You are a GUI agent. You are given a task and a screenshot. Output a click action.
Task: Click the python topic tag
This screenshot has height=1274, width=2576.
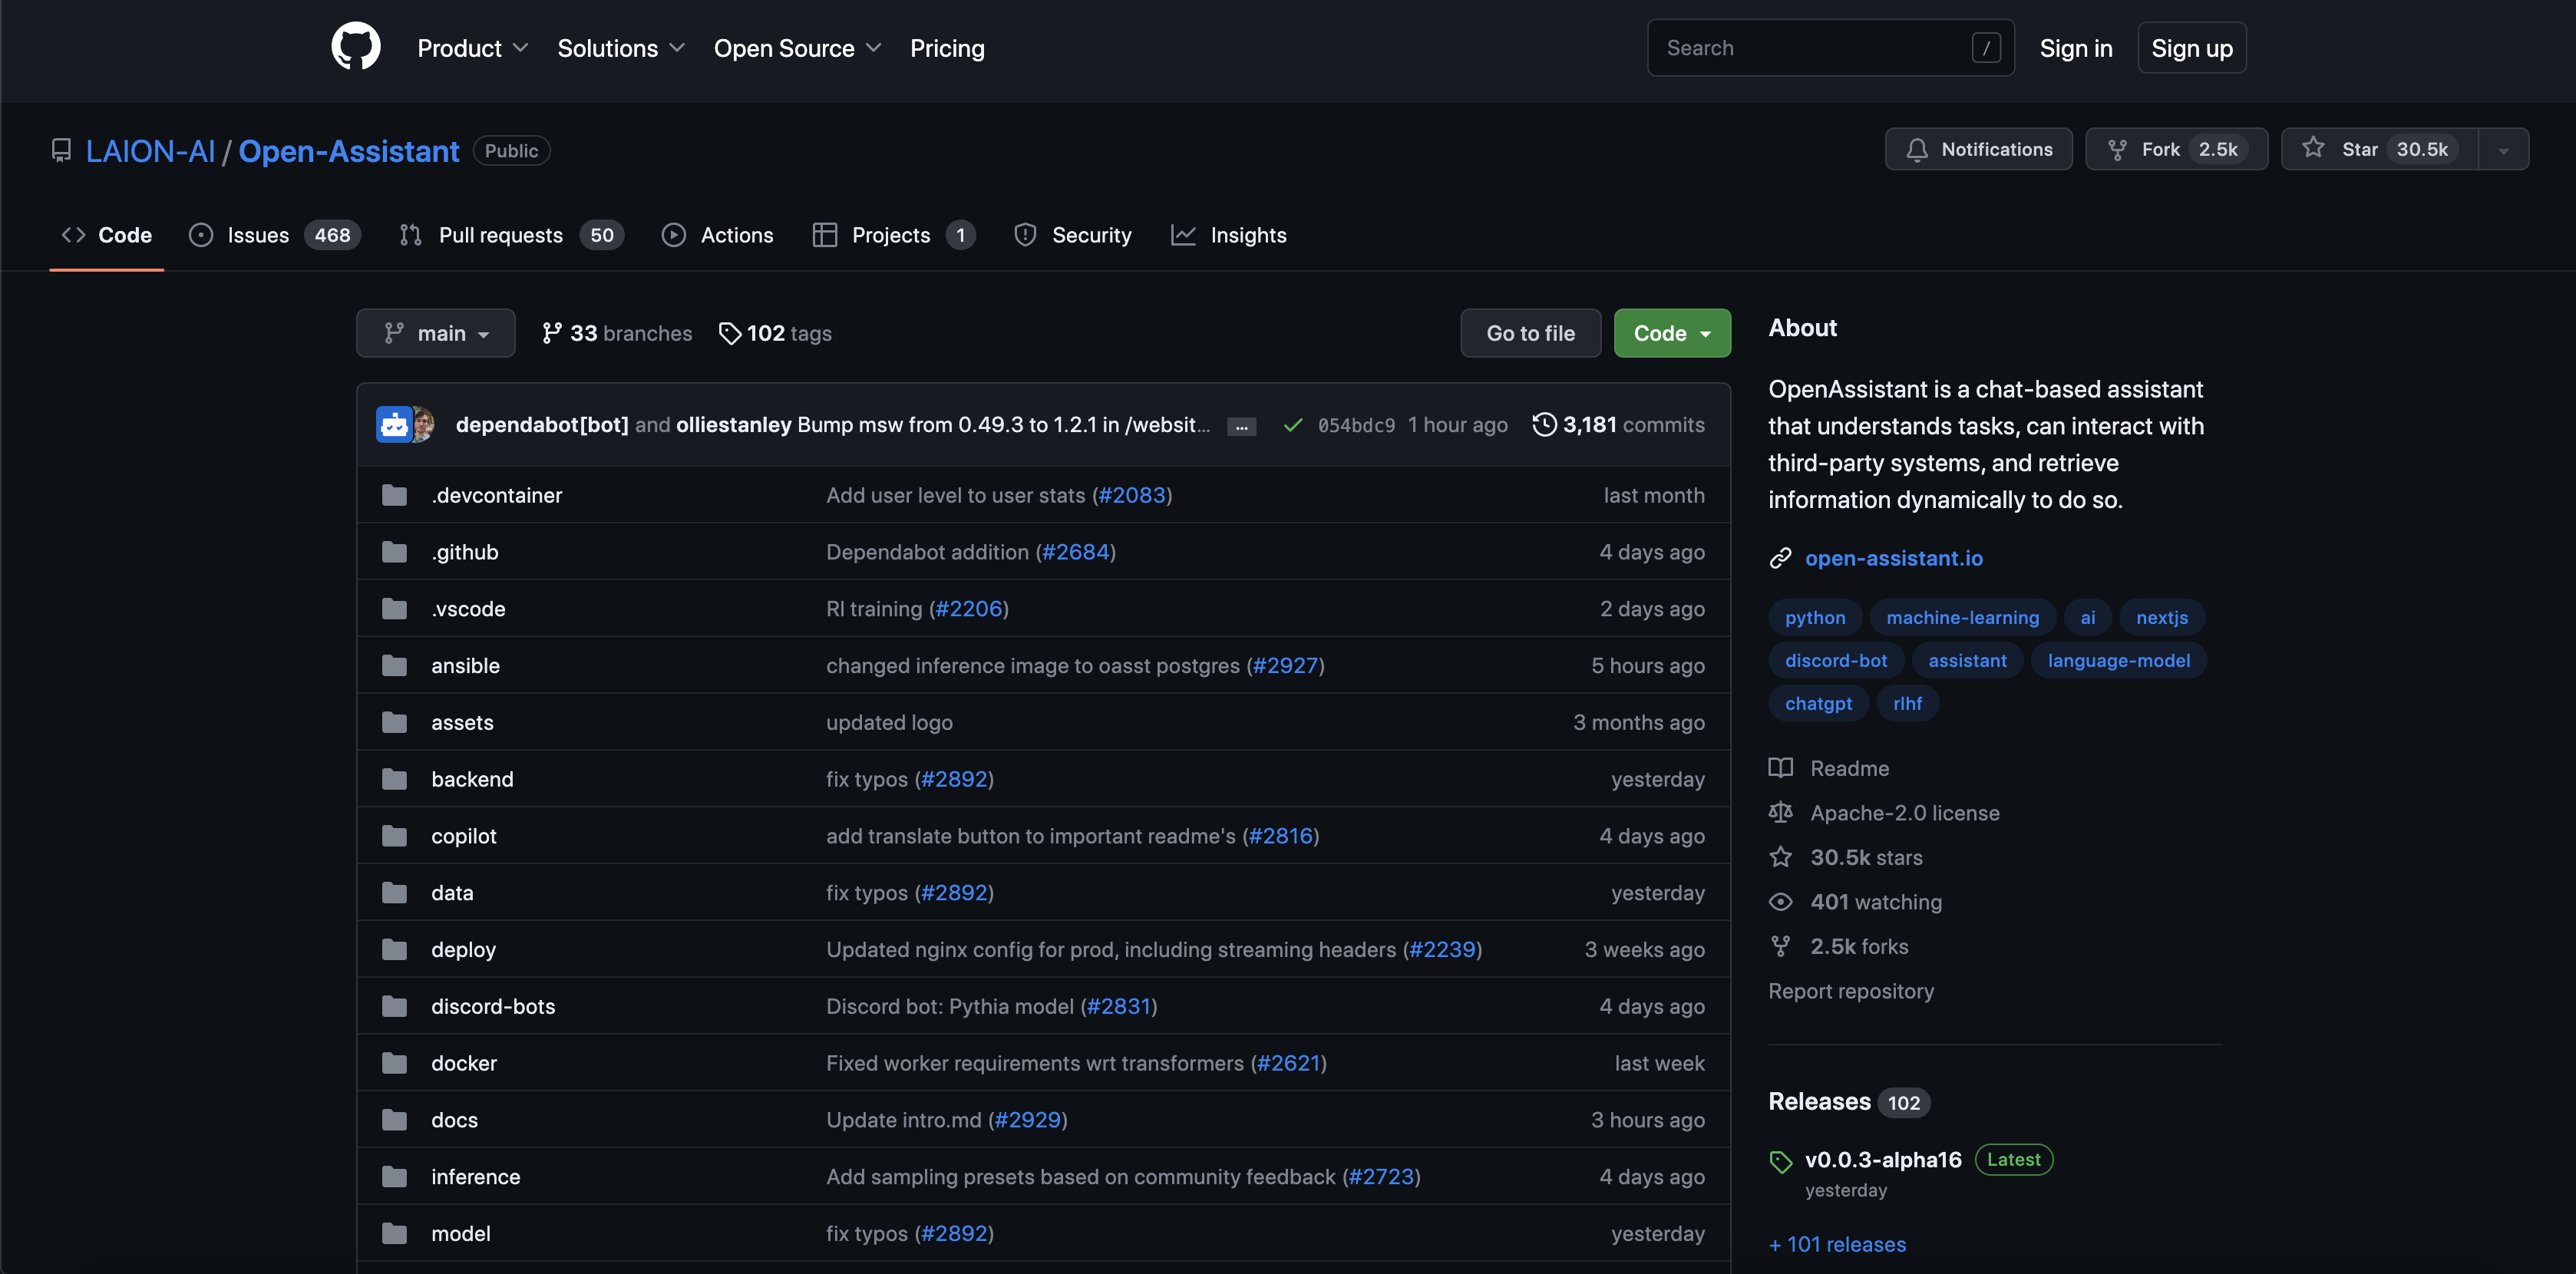[x=1815, y=617]
